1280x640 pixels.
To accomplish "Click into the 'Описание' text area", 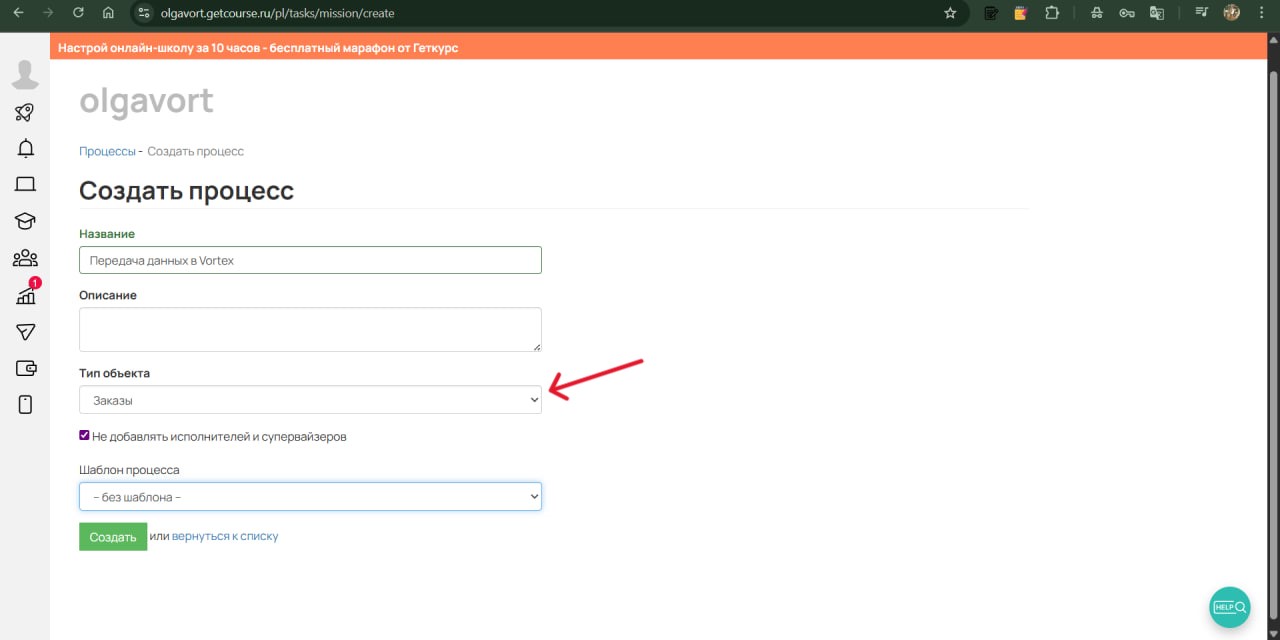I will point(310,329).
